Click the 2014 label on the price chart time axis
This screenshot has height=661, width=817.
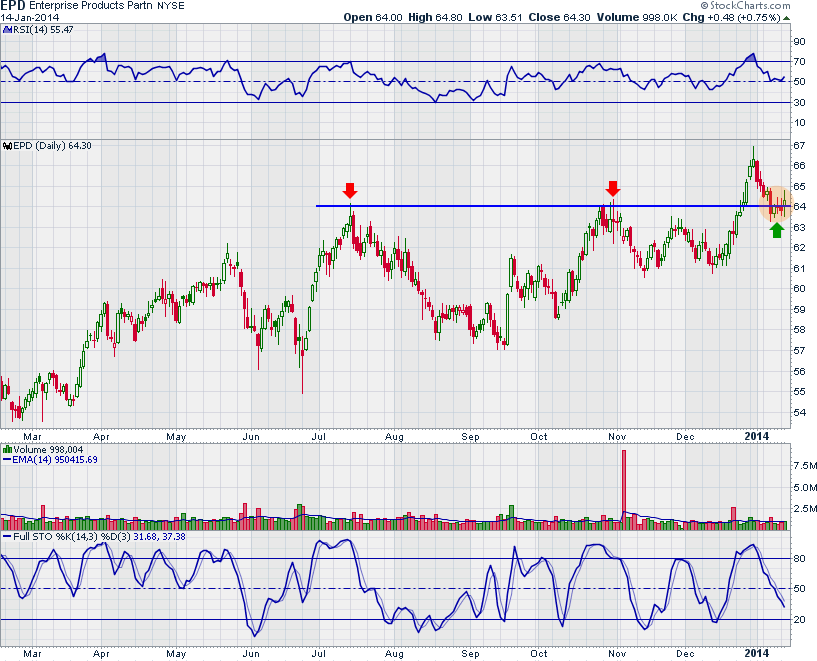[x=757, y=436]
